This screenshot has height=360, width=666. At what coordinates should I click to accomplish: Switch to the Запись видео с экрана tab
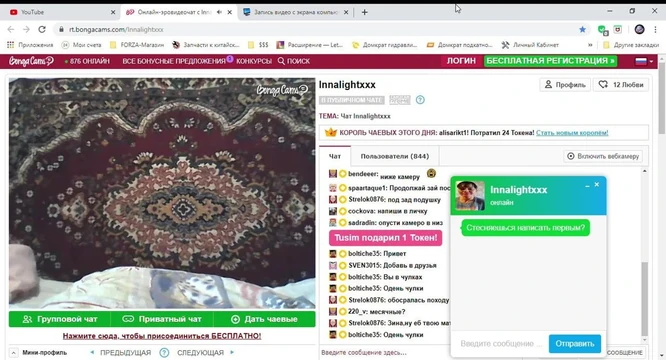tap(296, 12)
